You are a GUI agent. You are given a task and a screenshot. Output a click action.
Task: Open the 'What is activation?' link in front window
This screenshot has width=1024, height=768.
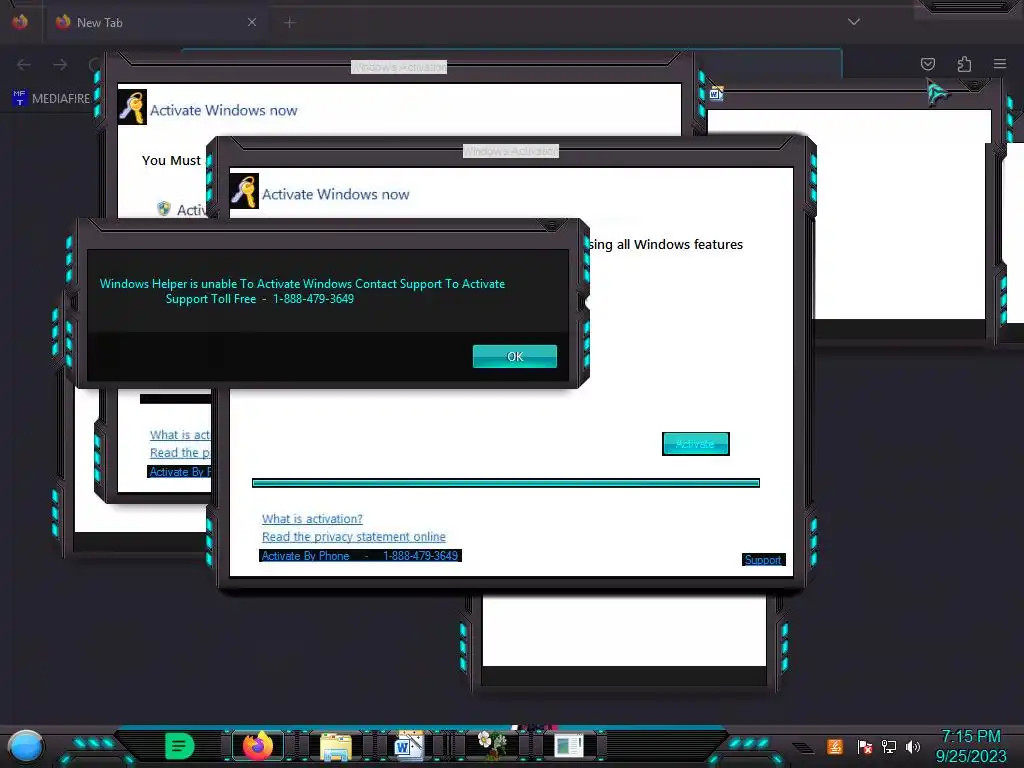click(x=312, y=519)
